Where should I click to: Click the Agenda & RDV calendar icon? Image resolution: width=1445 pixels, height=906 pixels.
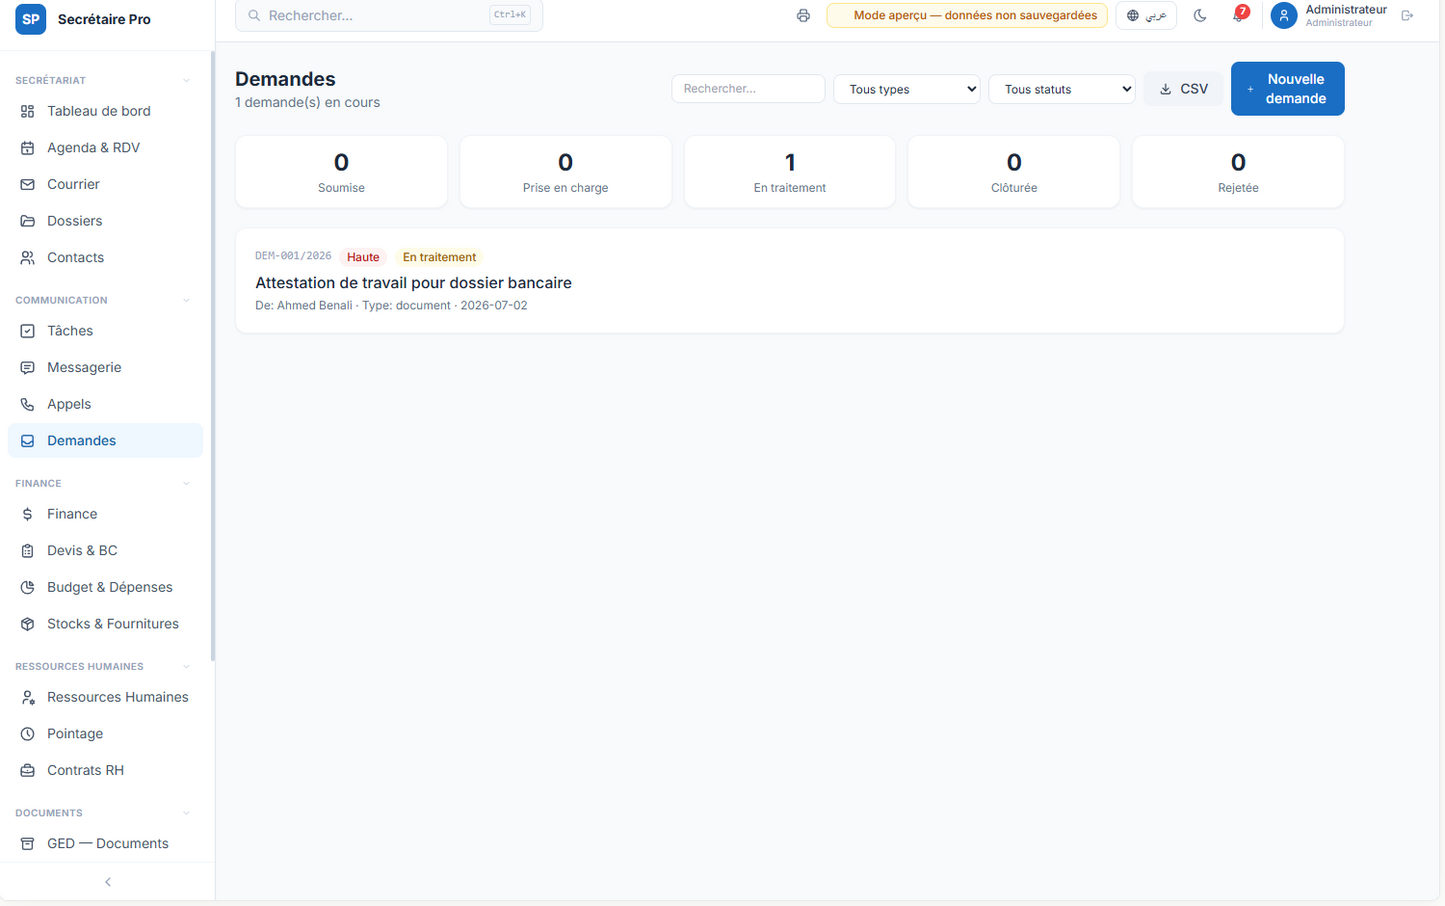[x=28, y=148]
